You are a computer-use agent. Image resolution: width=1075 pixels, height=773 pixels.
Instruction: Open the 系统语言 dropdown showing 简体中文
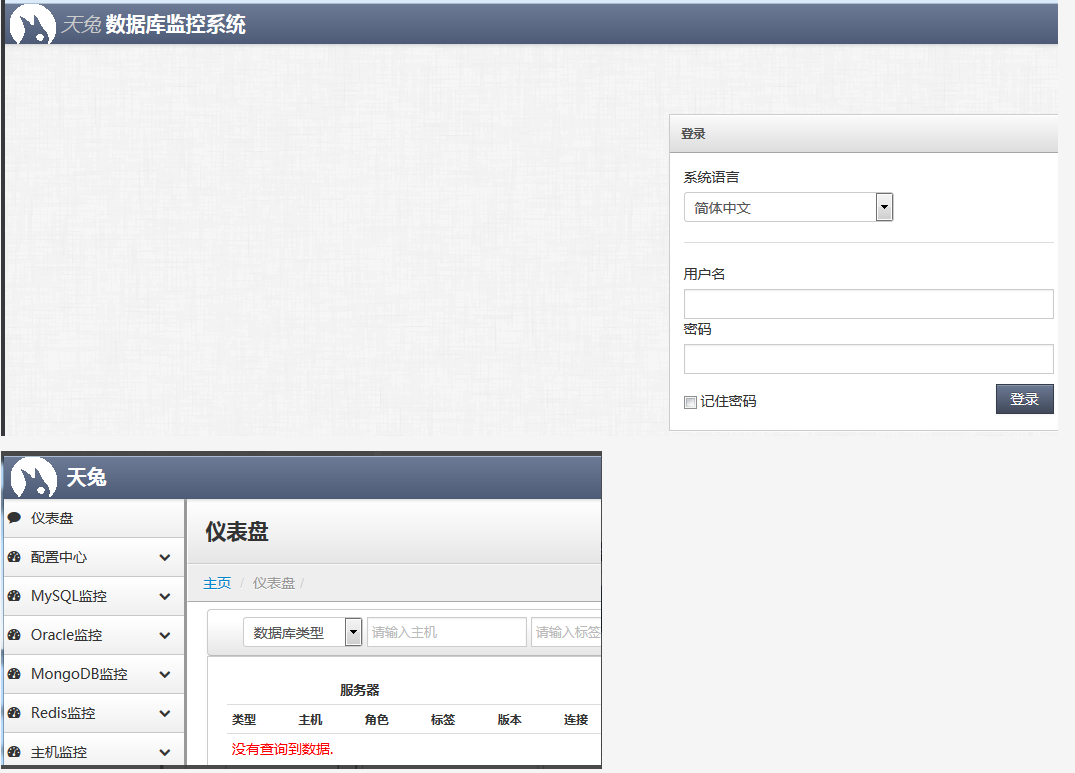coord(788,208)
